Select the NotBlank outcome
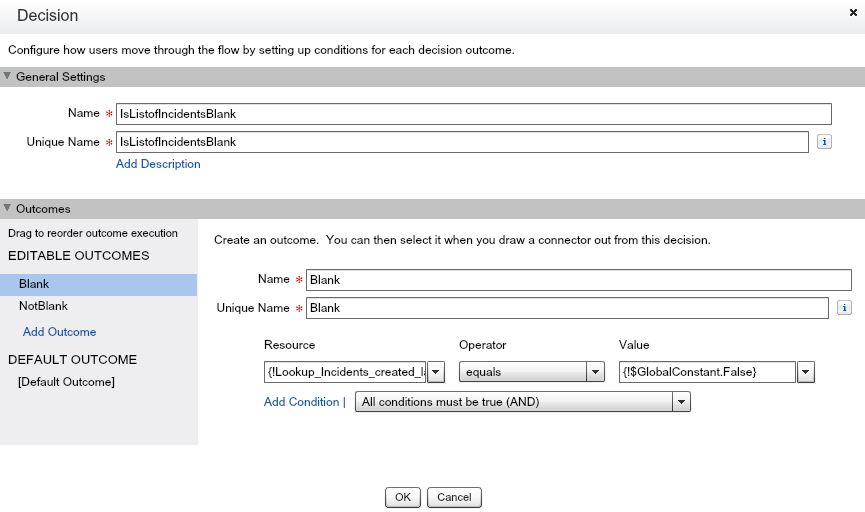This screenshot has width=865, height=512. point(43,306)
